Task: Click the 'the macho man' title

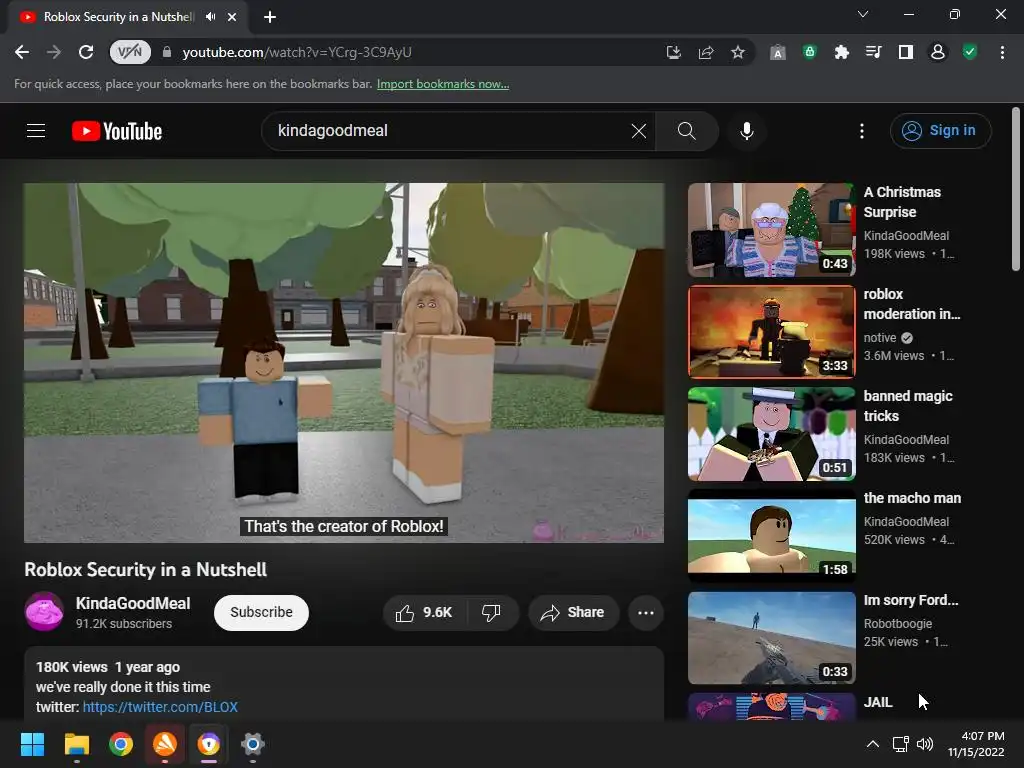Action: [912, 498]
